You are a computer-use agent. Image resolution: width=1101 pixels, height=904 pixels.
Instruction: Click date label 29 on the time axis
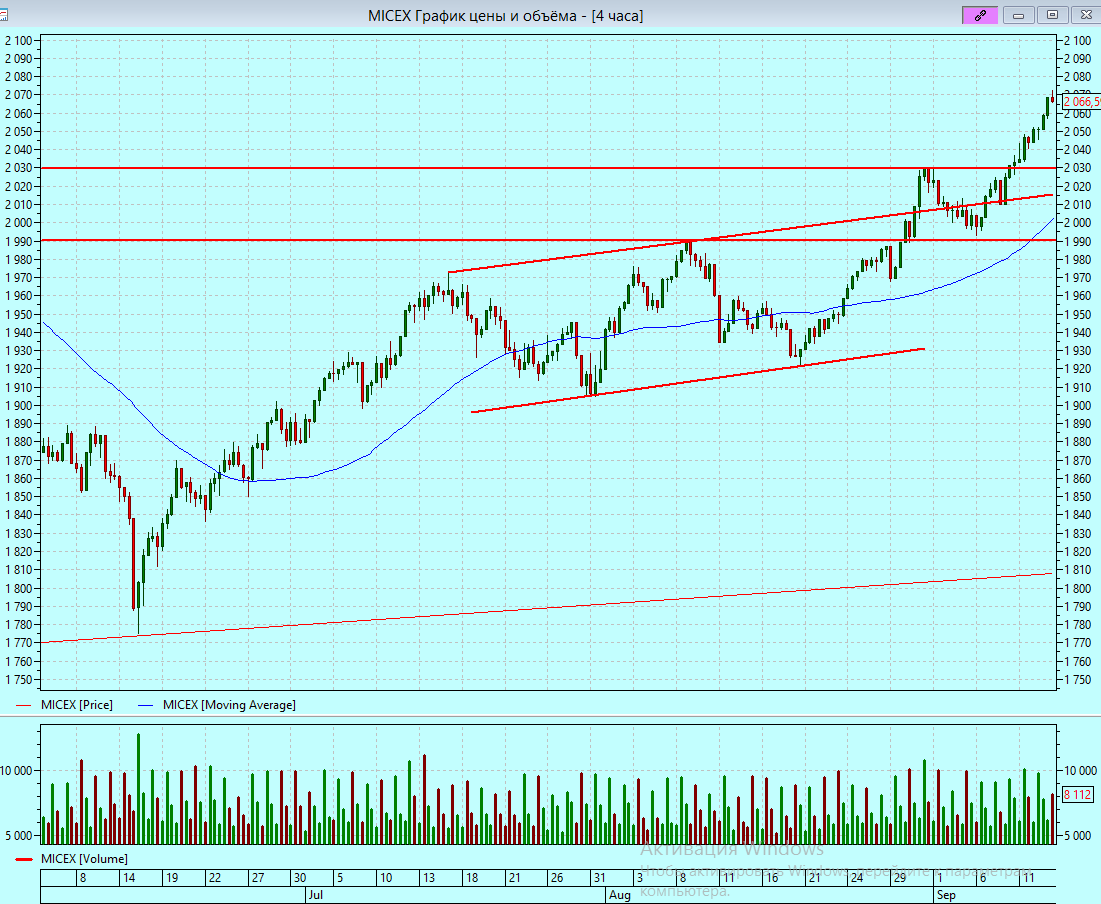pyautogui.click(x=899, y=877)
